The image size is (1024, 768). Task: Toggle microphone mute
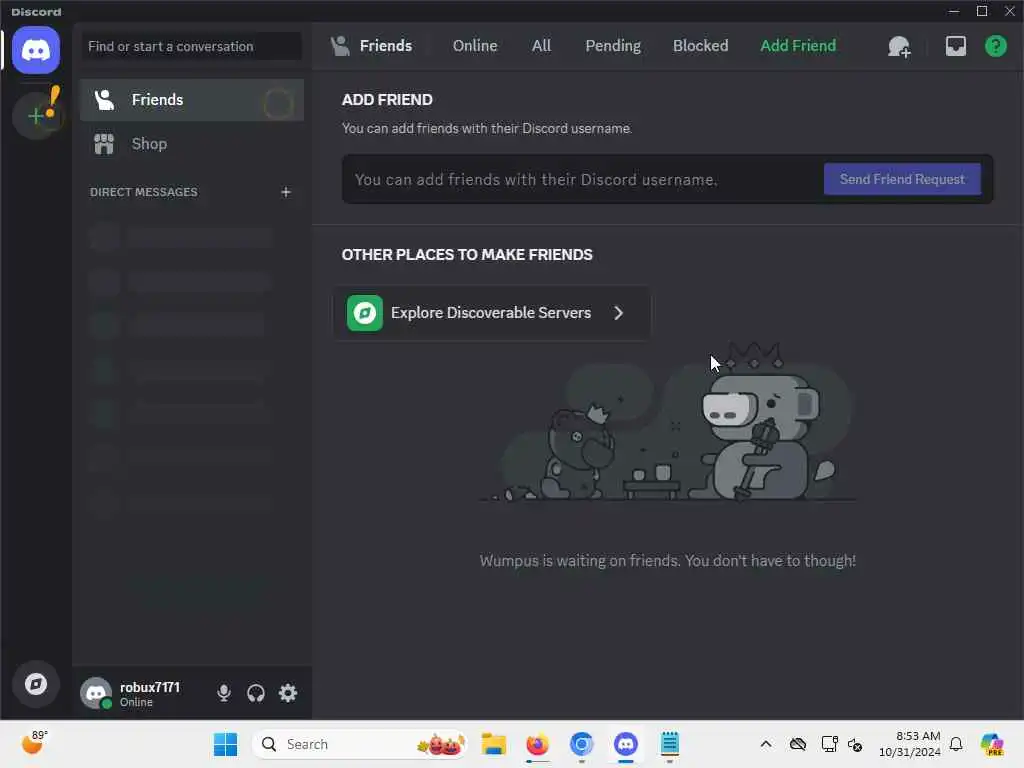tap(224, 693)
